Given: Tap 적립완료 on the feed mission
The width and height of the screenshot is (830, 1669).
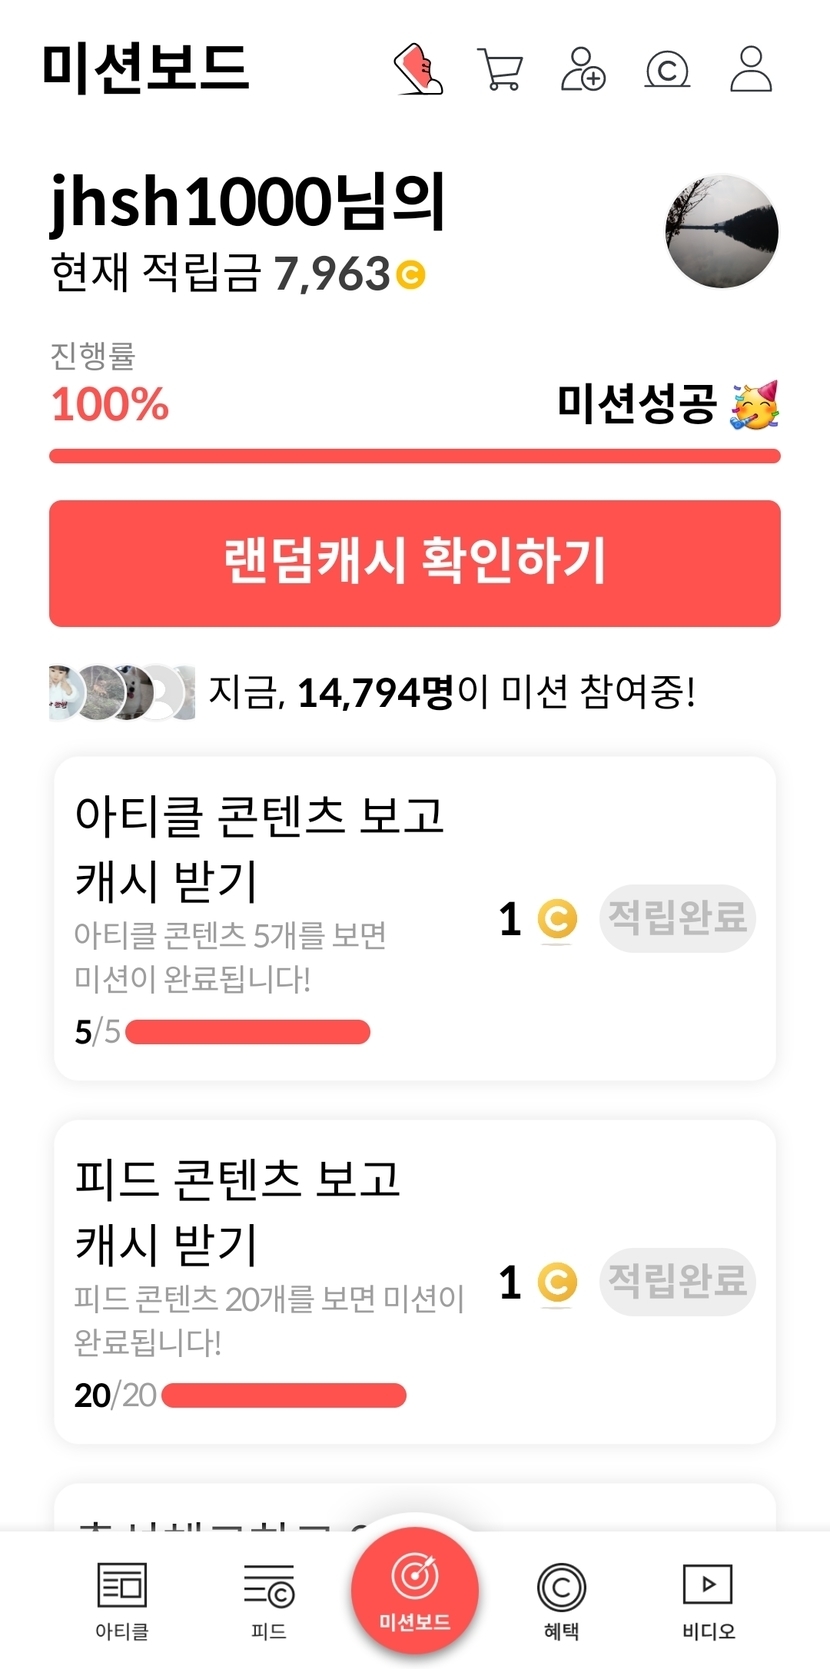Looking at the screenshot, I should click(677, 1282).
